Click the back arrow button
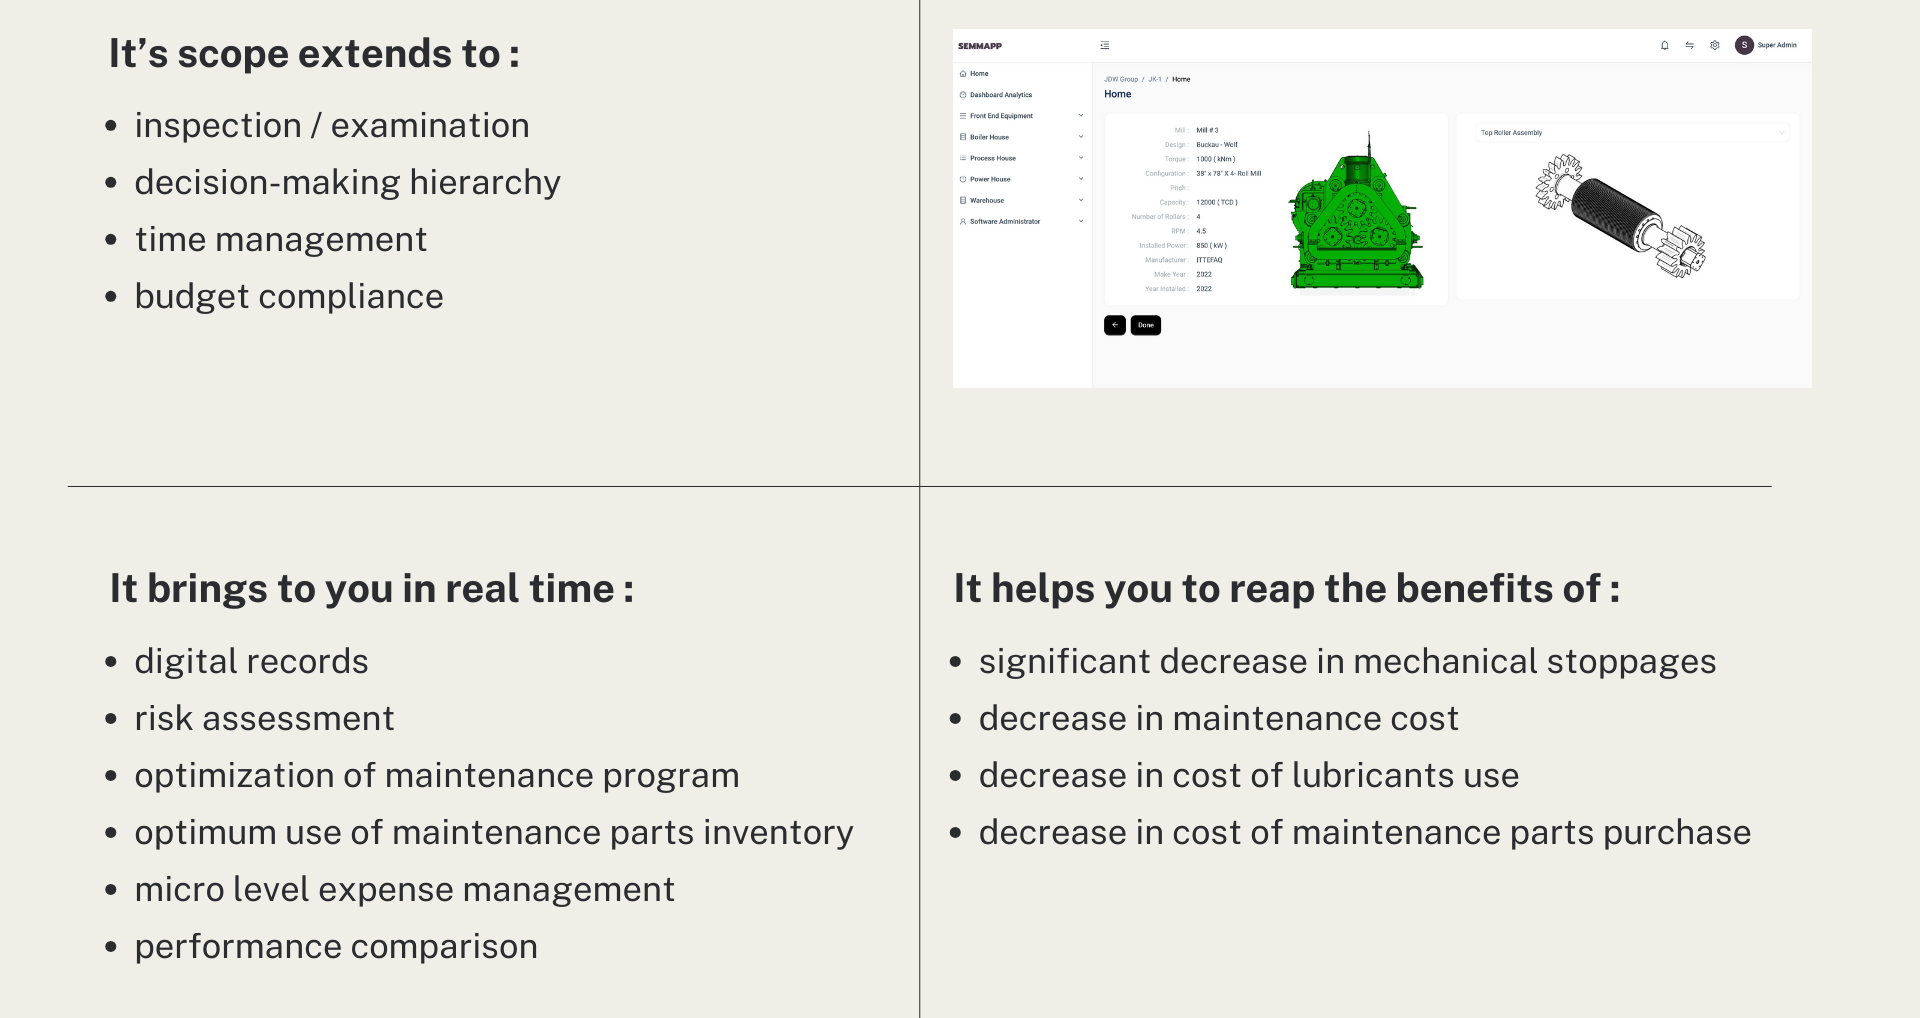The height and width of the screenshot is (1018, 1920). point(1114,325)
